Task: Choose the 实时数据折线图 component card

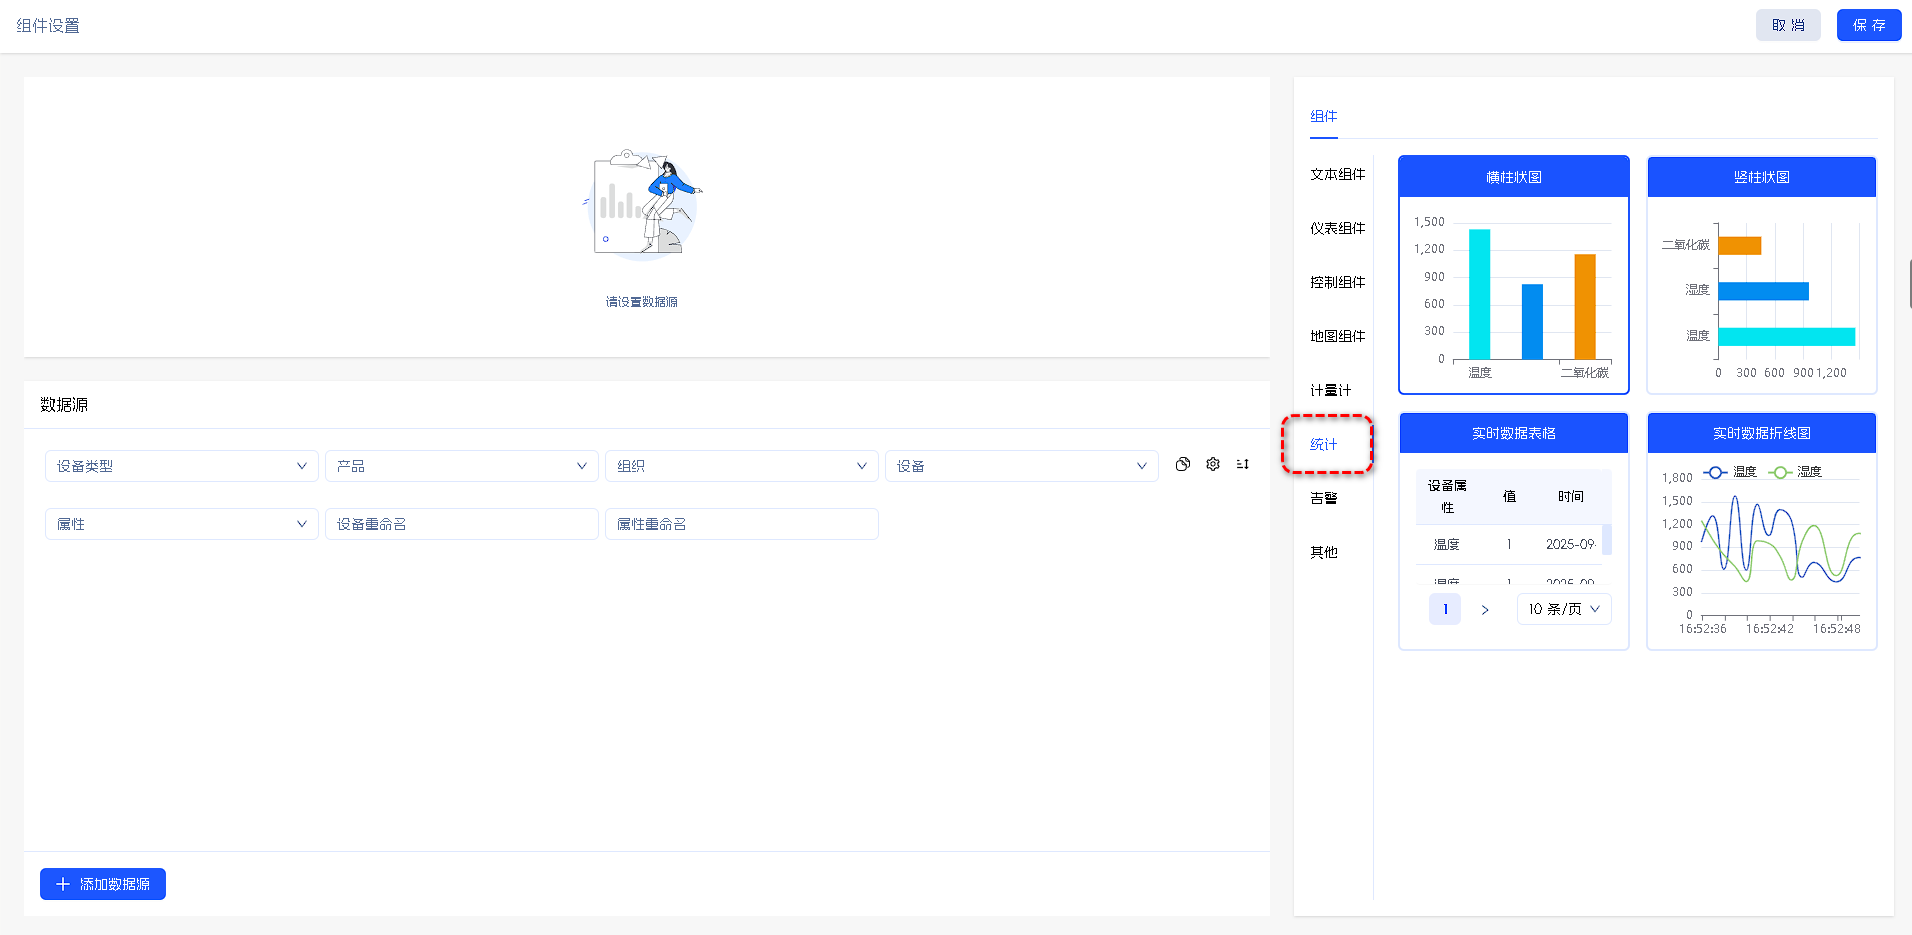Action: [1761, 531]
